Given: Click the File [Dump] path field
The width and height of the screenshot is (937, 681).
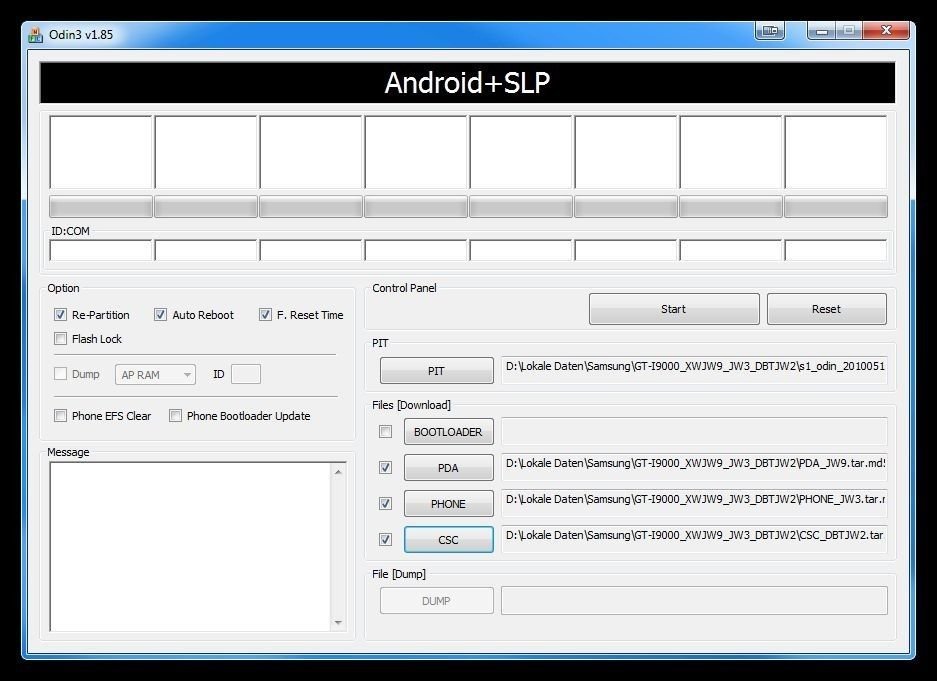Looking at the screenshot, I should [x=694, y=600].
